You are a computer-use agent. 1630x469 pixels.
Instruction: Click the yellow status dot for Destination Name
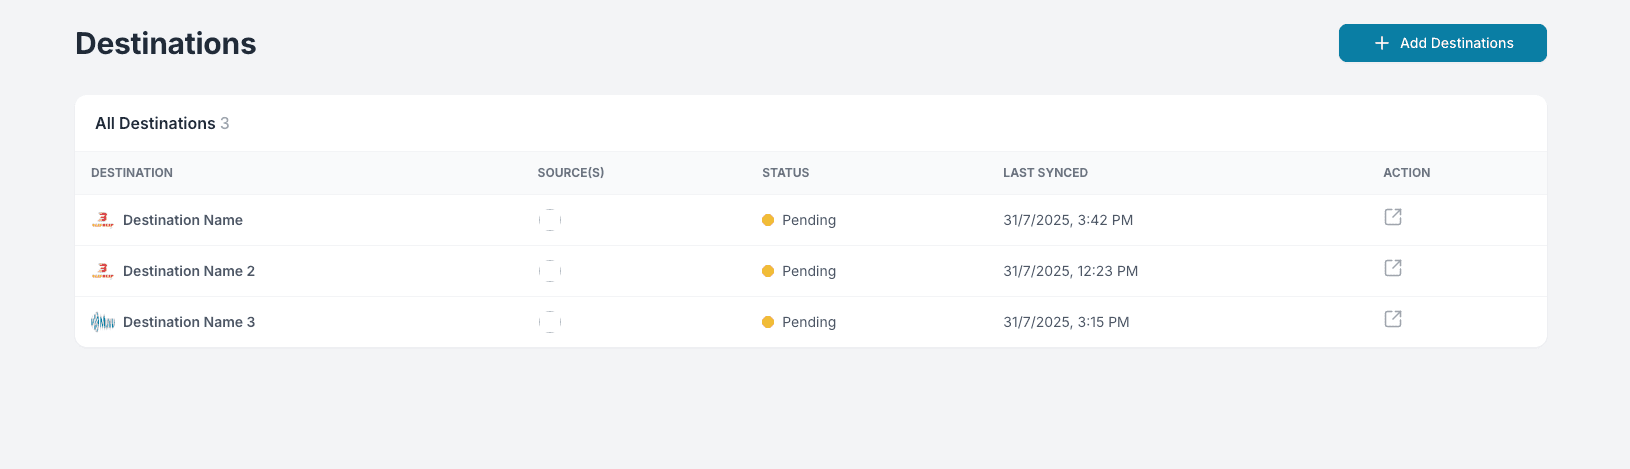pos(768,220)
